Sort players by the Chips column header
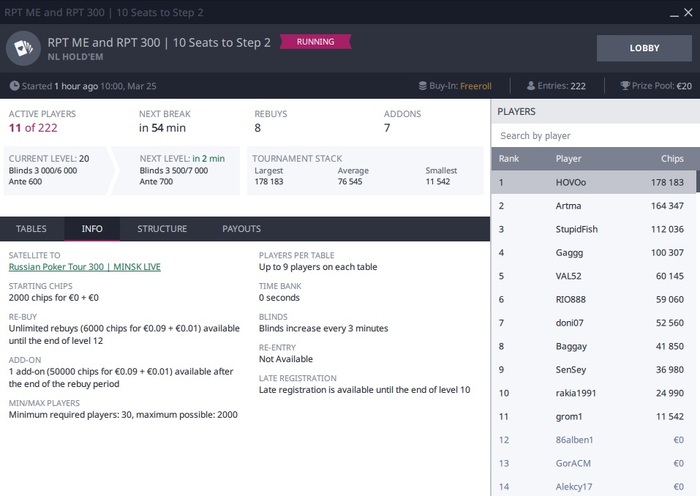 tap(672, 158)
